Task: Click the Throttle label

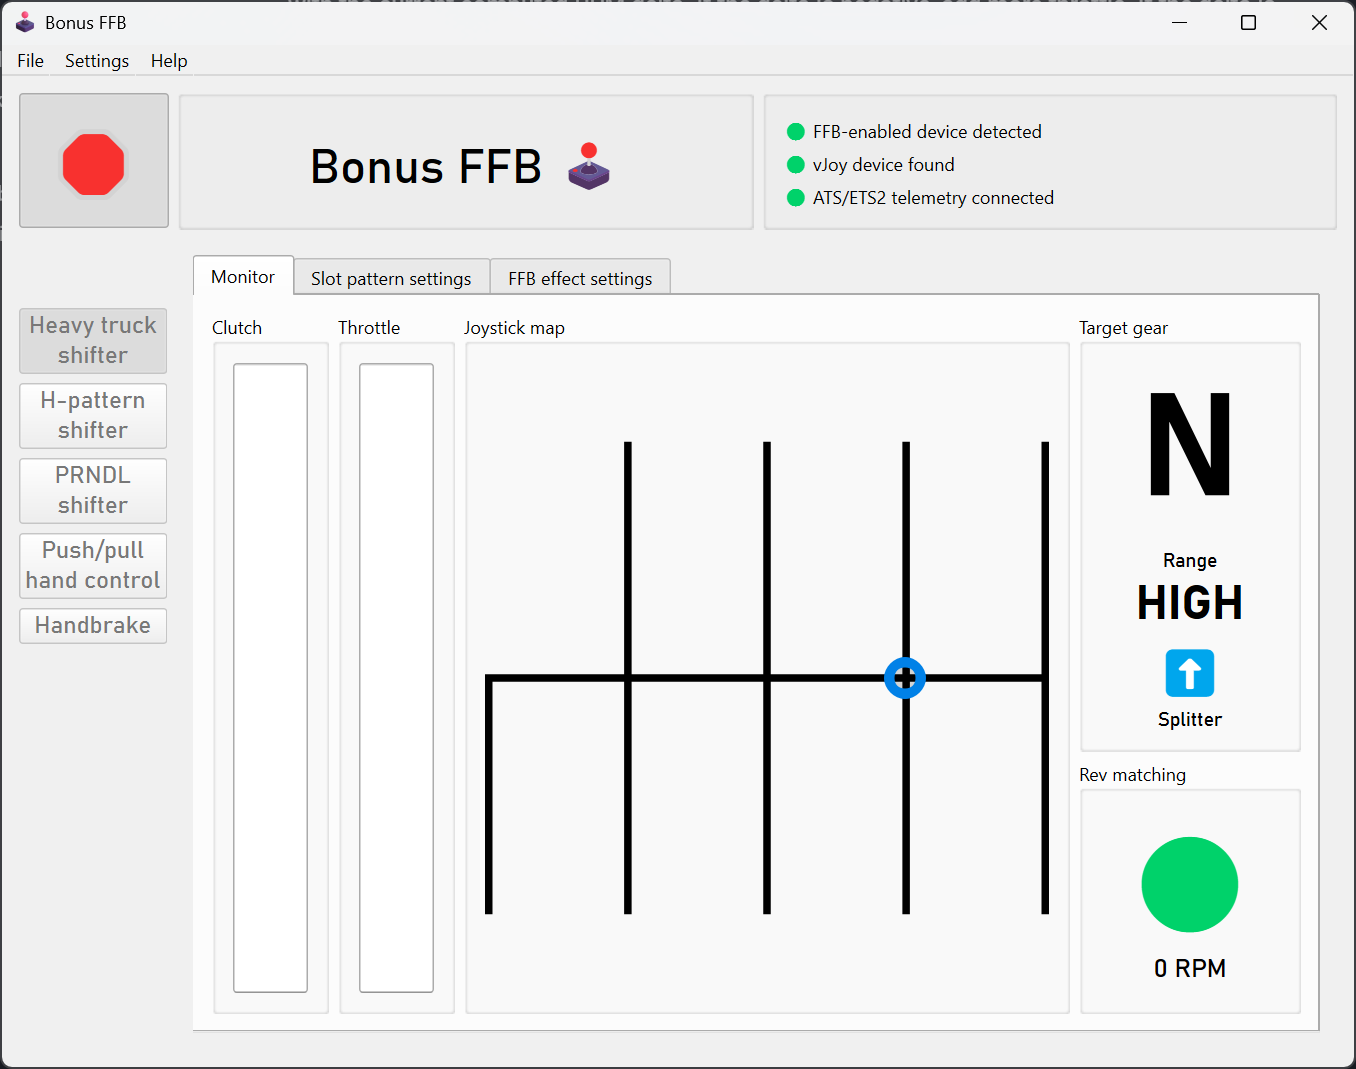Action: point(369,328)
